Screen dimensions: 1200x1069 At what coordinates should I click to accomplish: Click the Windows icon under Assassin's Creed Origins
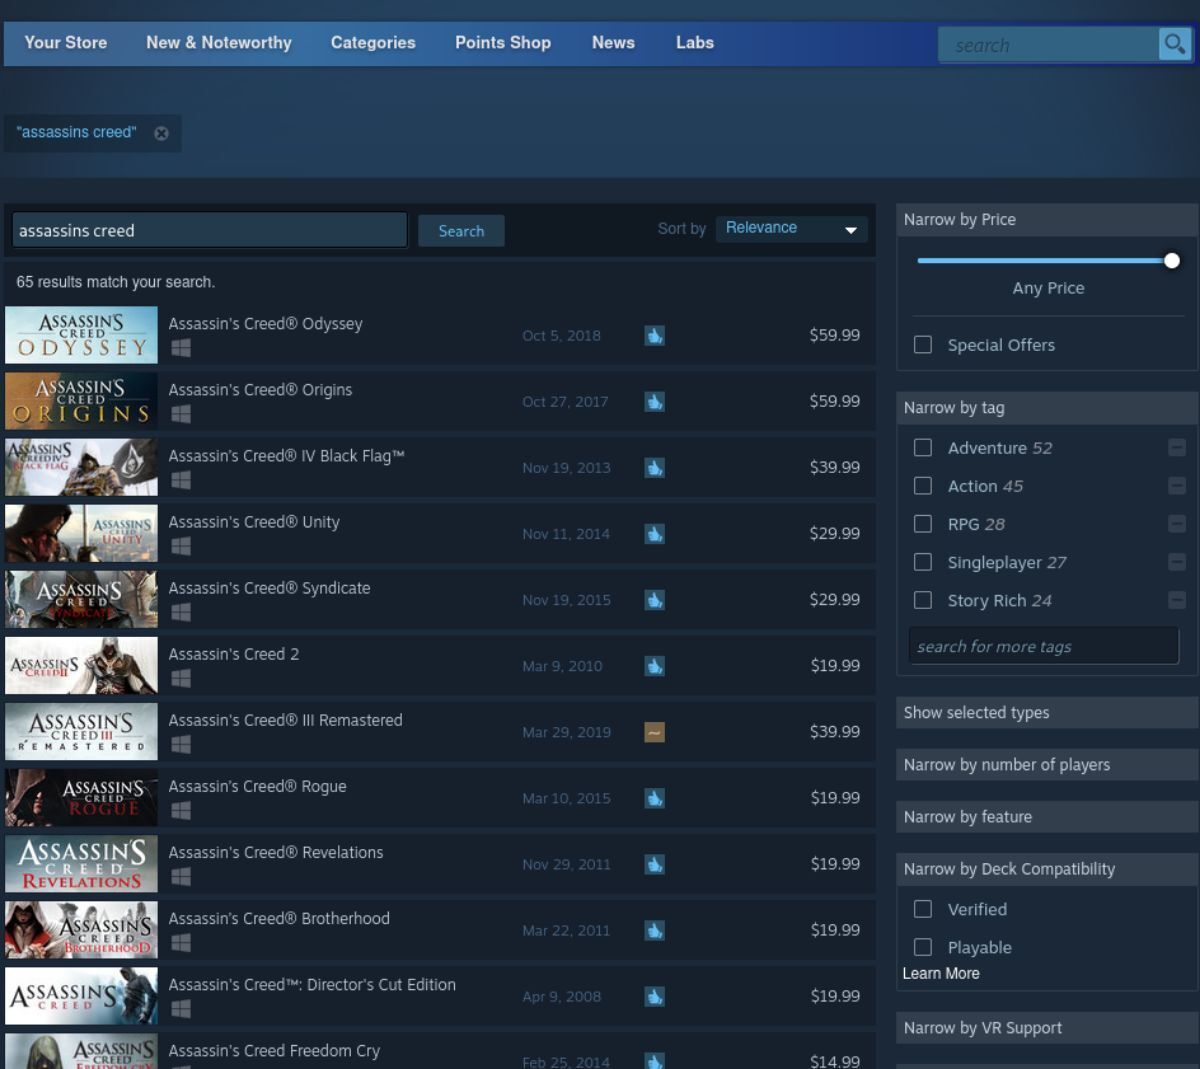180,414
